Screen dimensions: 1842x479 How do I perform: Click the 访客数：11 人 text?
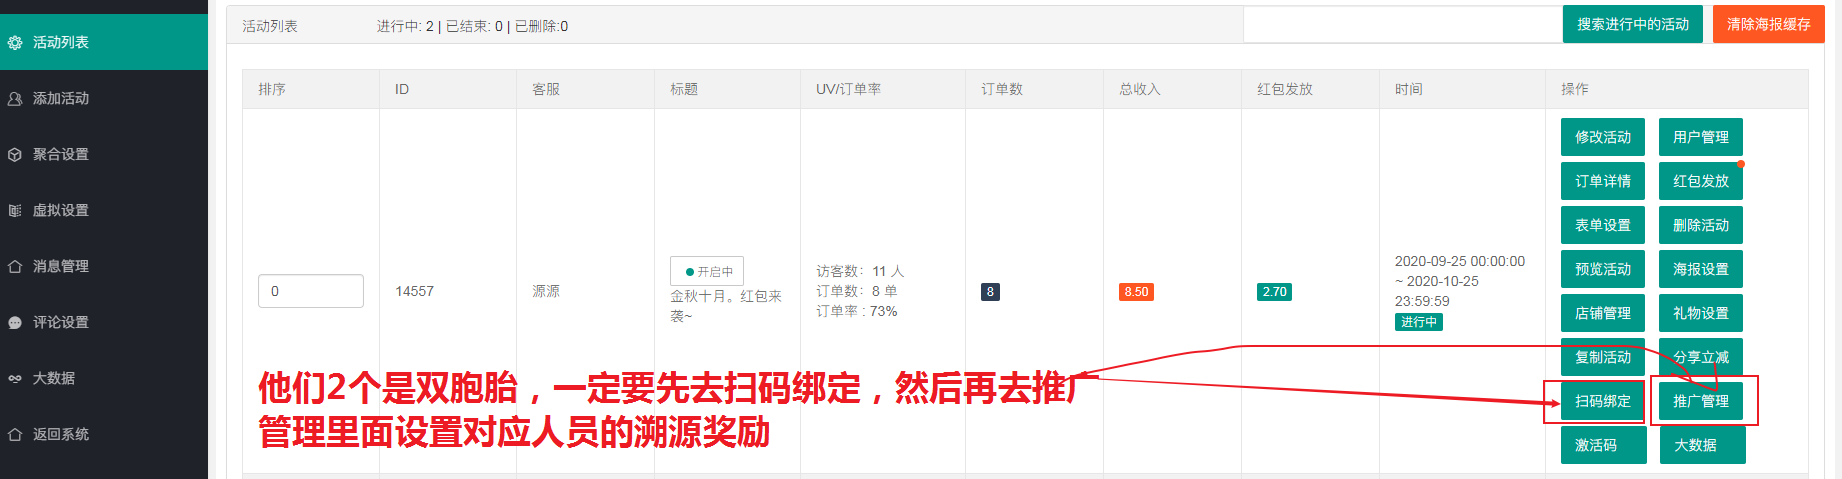coord(860,271)
